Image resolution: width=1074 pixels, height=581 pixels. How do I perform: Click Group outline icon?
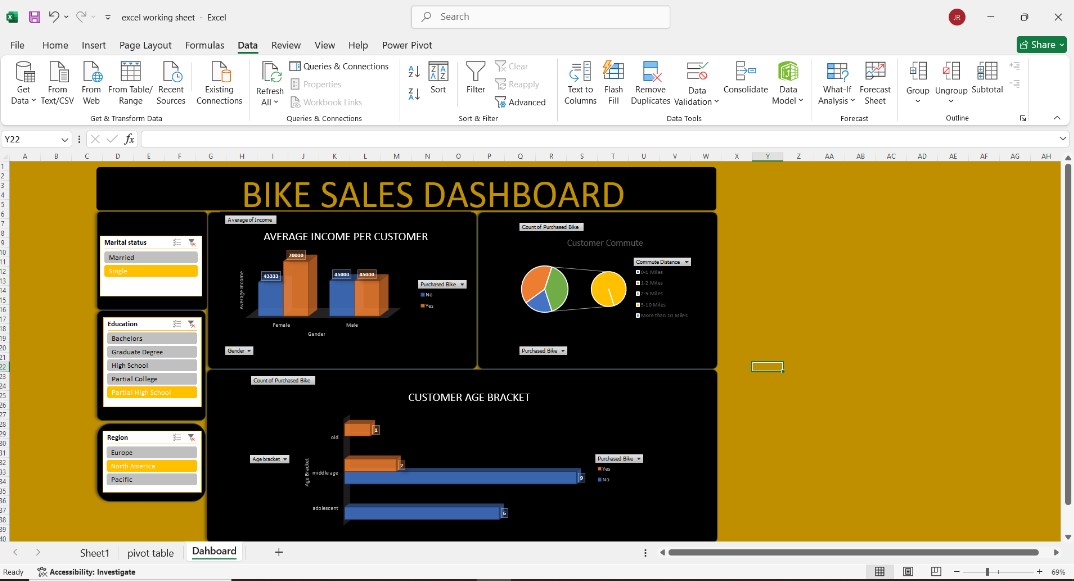click(x=918, y=71)
